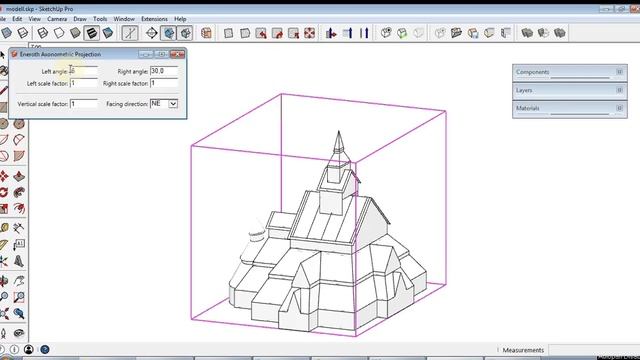640x360 pixels.
Task: Select the Look Around eye tool
Action: tap(19, 333)
